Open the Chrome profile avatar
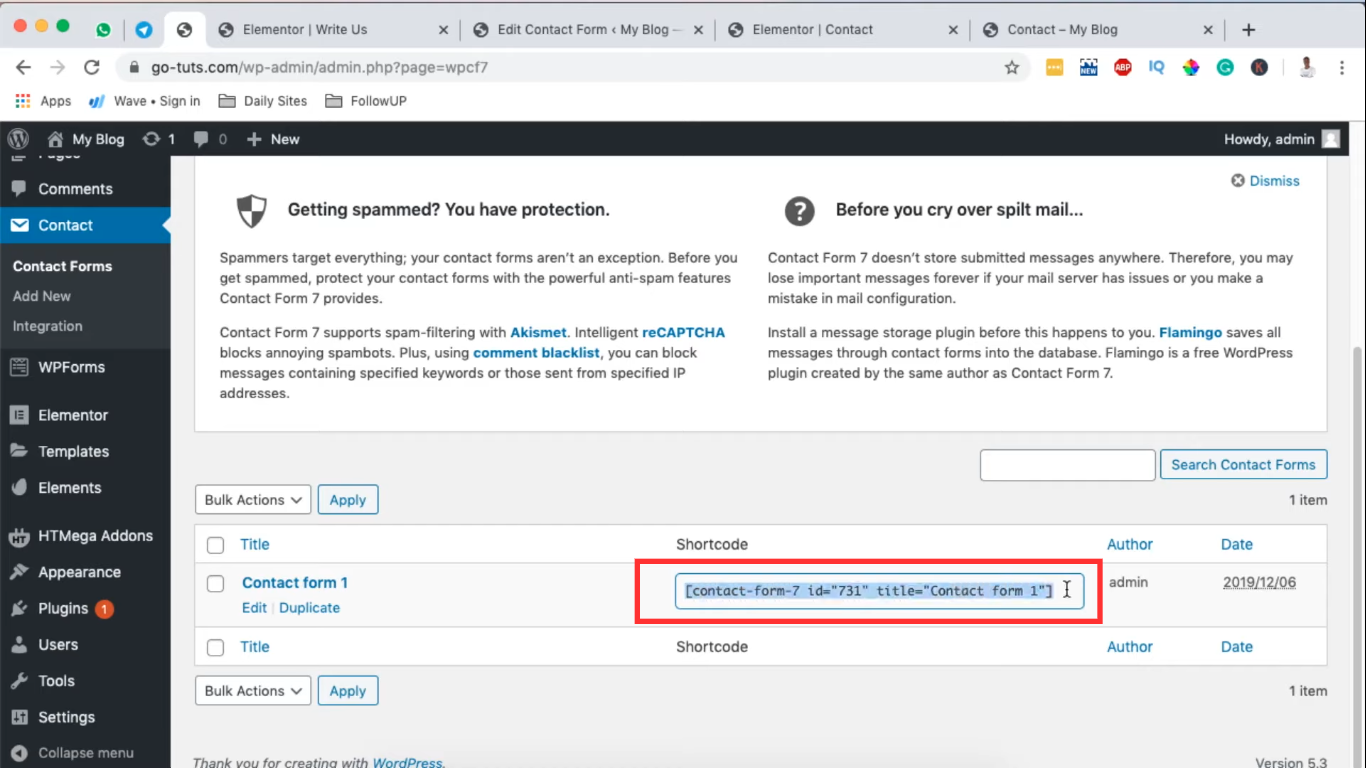The height and width of the screenshot is (768, 1366). point(1307,67)
